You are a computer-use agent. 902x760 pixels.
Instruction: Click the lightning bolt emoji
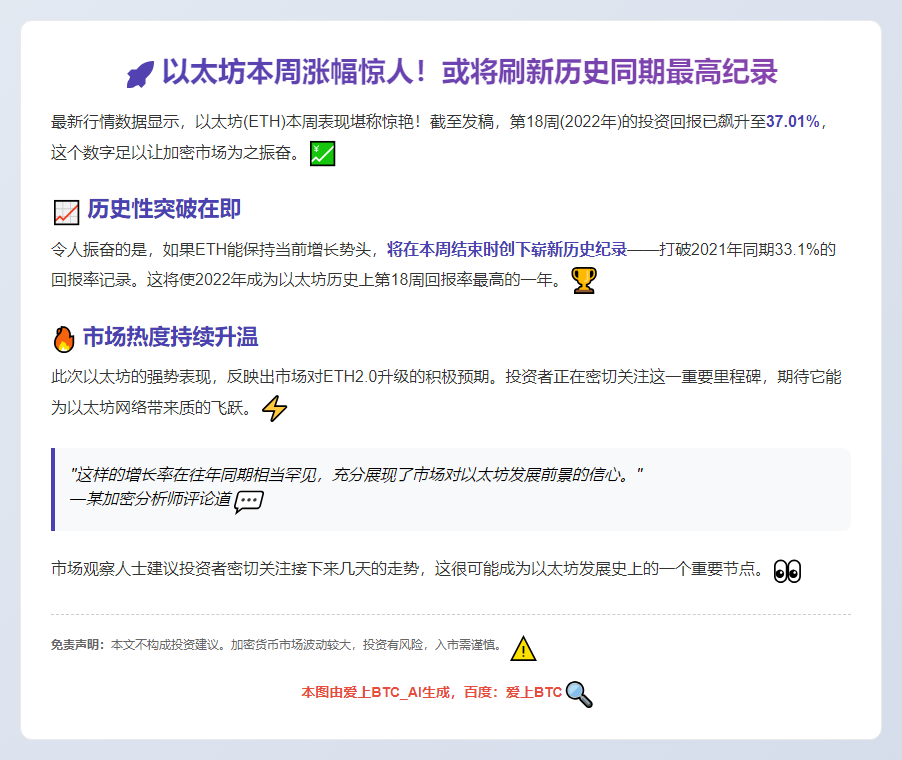276,409
